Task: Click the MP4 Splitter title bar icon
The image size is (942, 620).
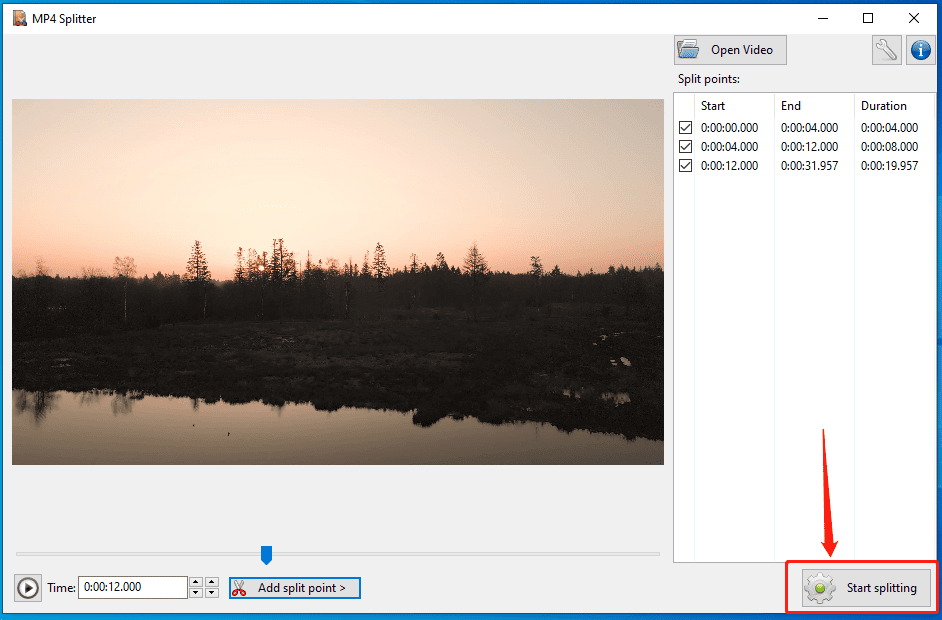Action: pyautogui.click(x=20, y=18)
